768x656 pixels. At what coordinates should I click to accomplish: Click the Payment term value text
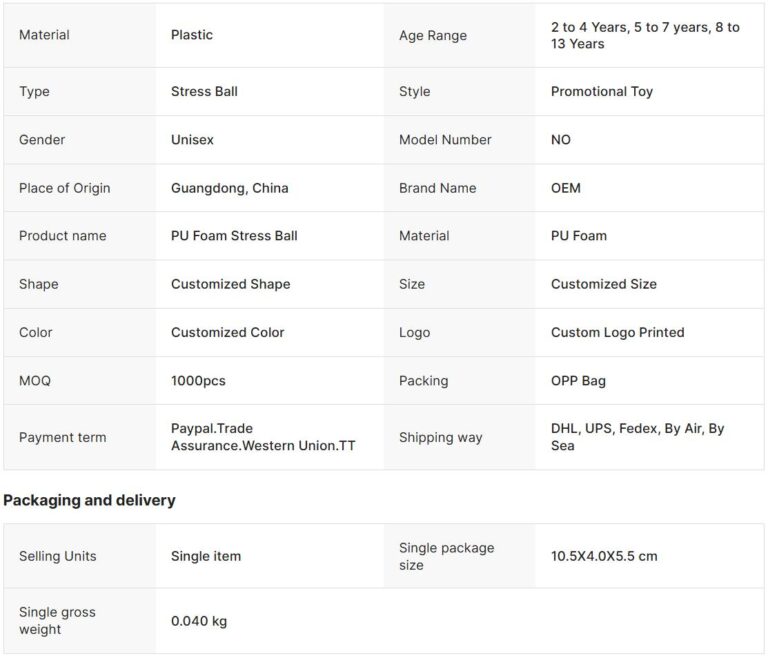[263, 437]
